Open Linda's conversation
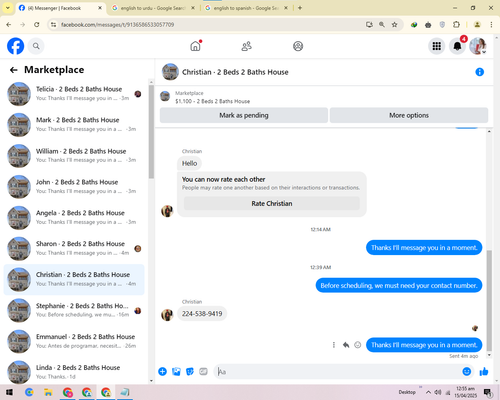This screenshot has height=400, width=500. tap(74, 372)
